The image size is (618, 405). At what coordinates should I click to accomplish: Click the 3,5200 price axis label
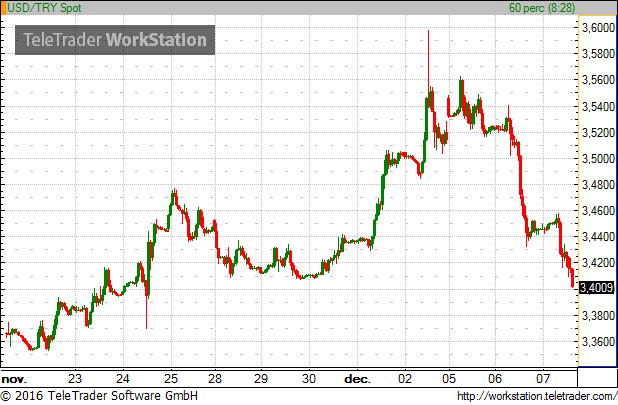pyautogui.click(x=598, y=132)
